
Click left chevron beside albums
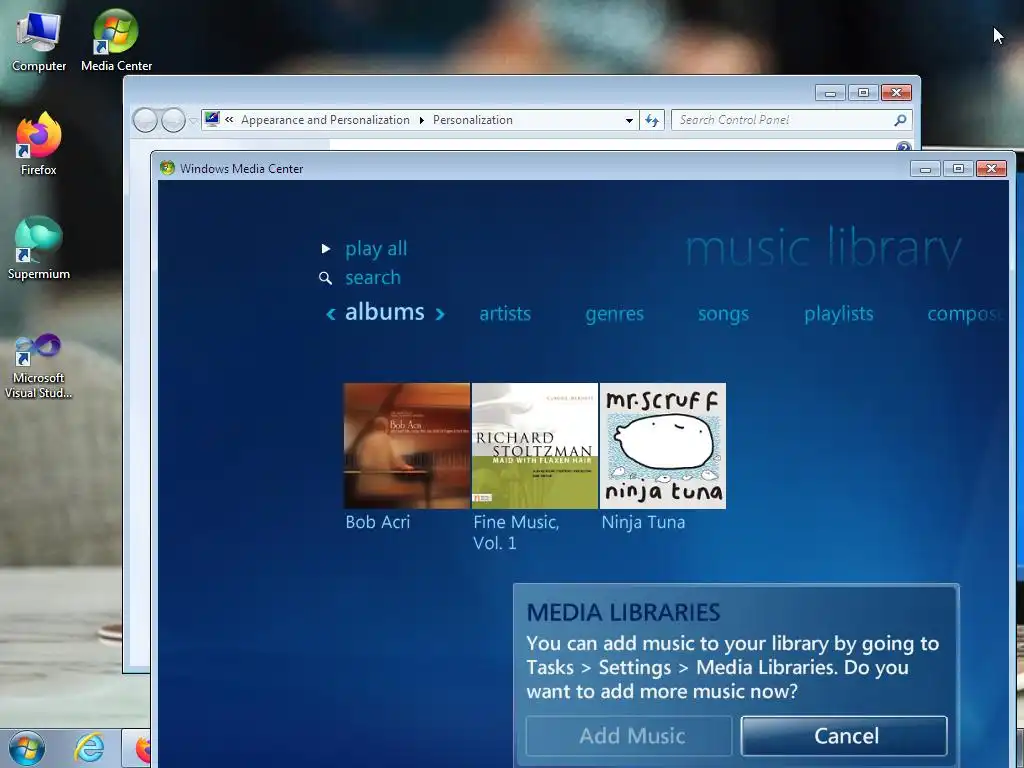click(x=331, y=314)
